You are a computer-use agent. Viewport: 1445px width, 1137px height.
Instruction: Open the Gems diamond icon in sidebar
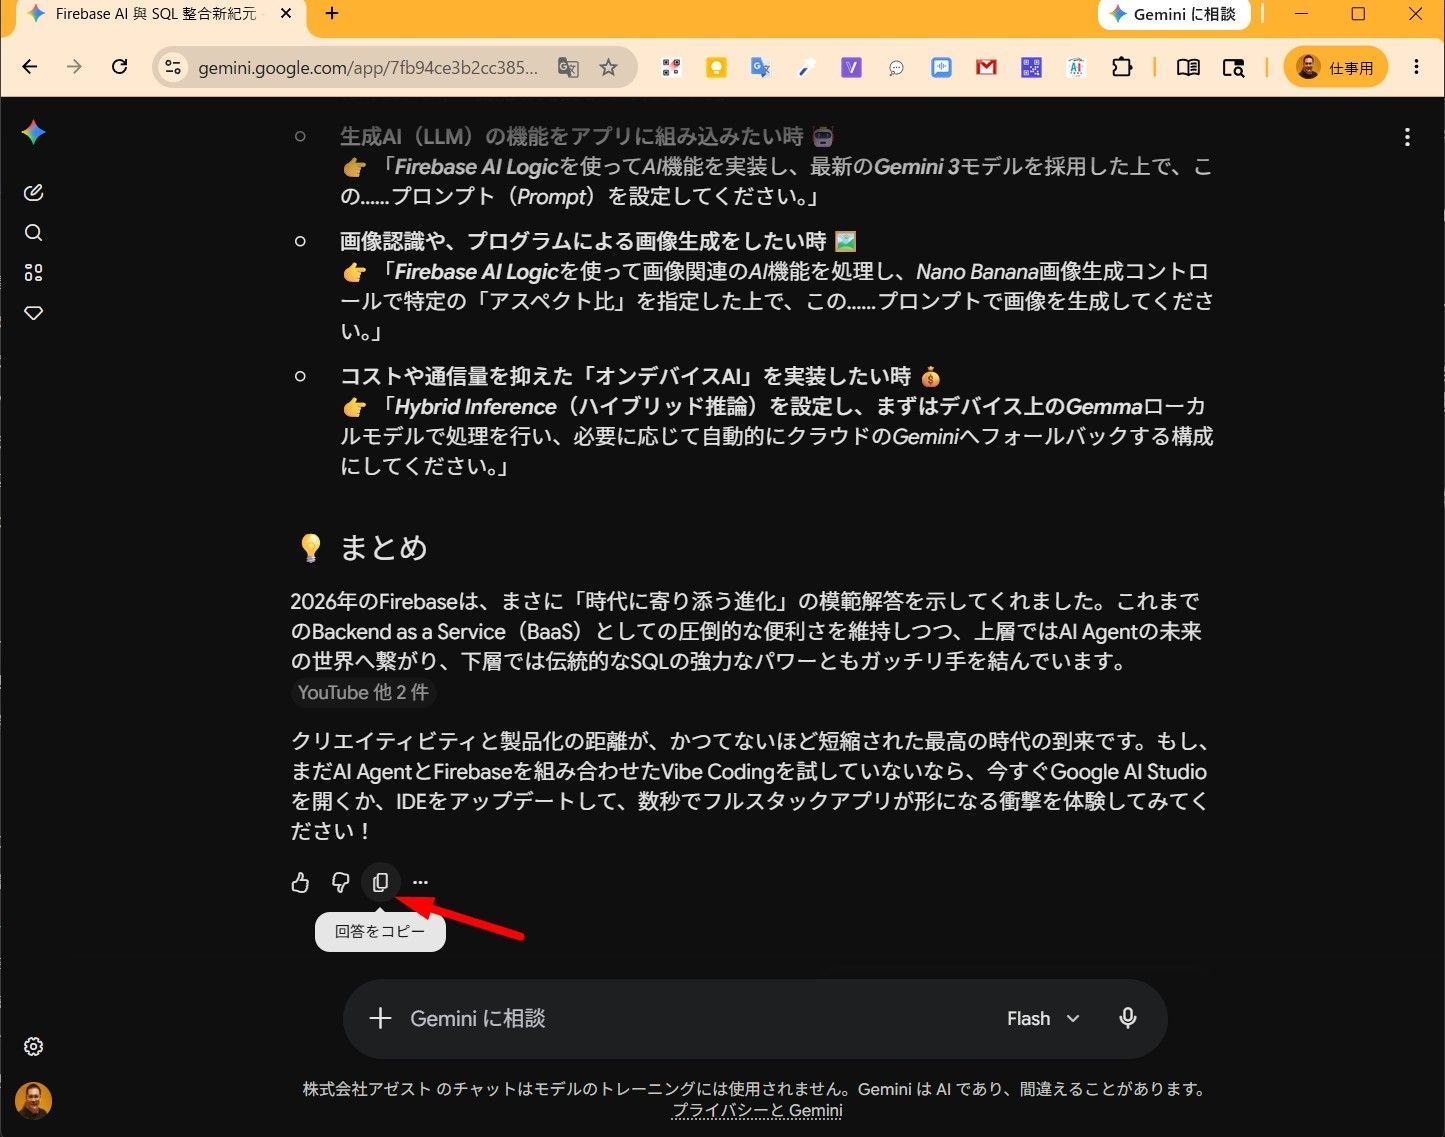33,313
